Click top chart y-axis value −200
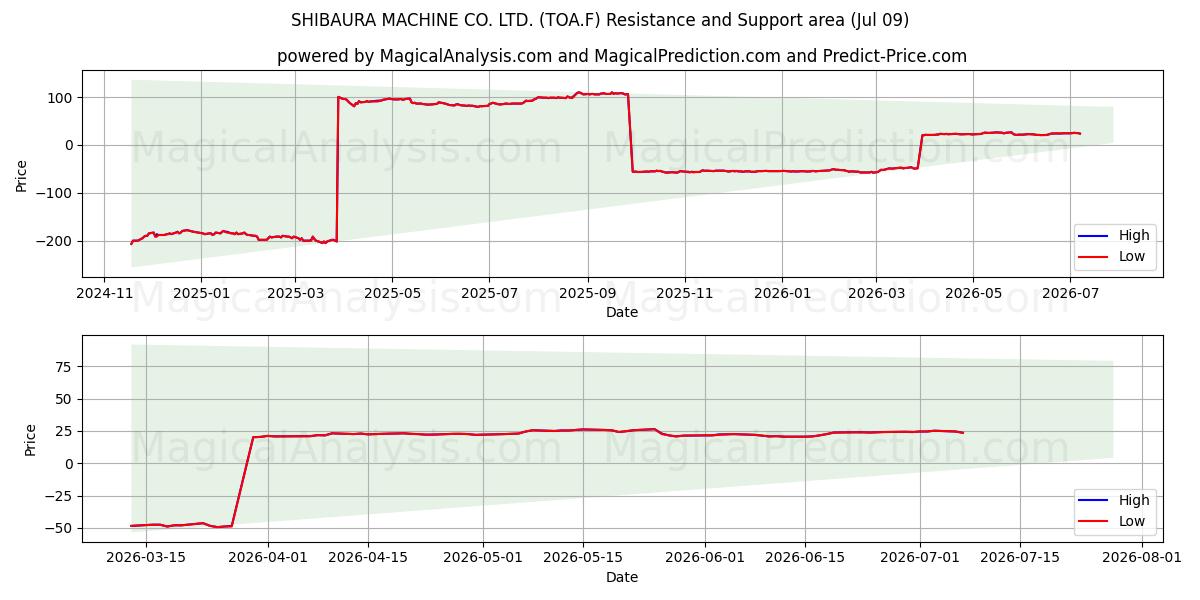Image resolution: width=1200 pixels, height=600 pixels. point(56,242)
